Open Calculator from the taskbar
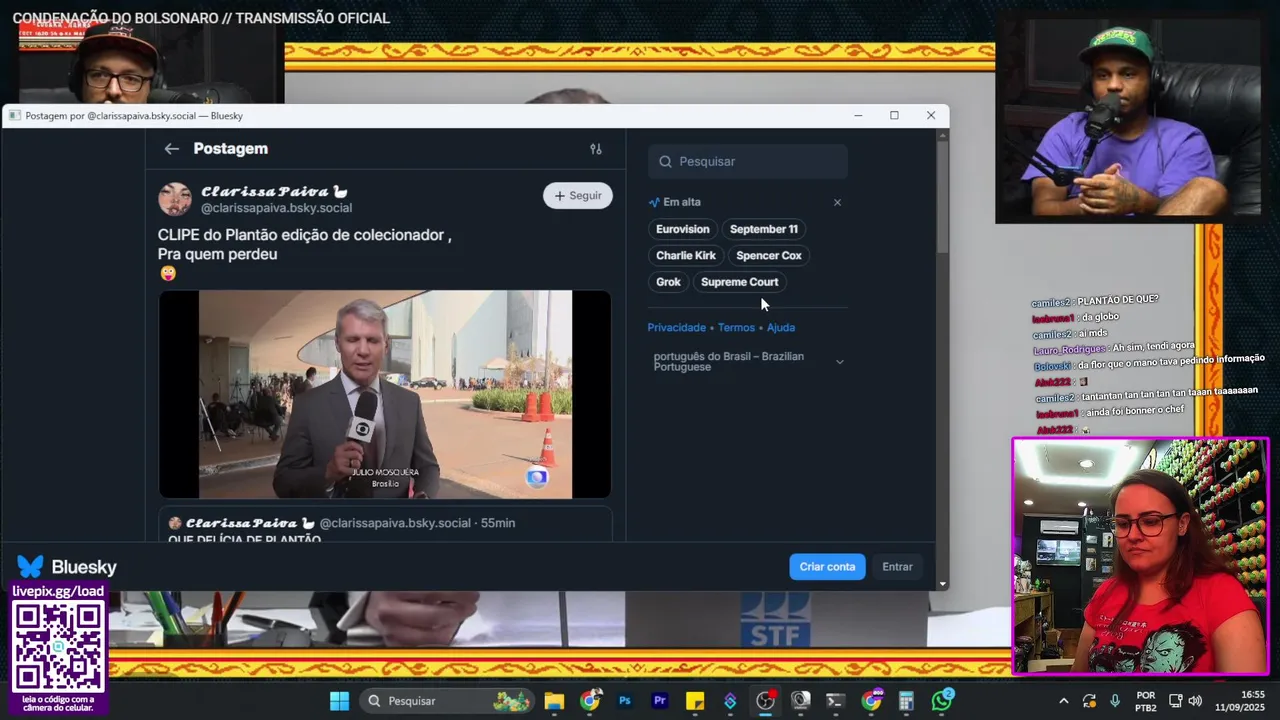Viewport: 1280px width, 720px height. pos(906,701)
